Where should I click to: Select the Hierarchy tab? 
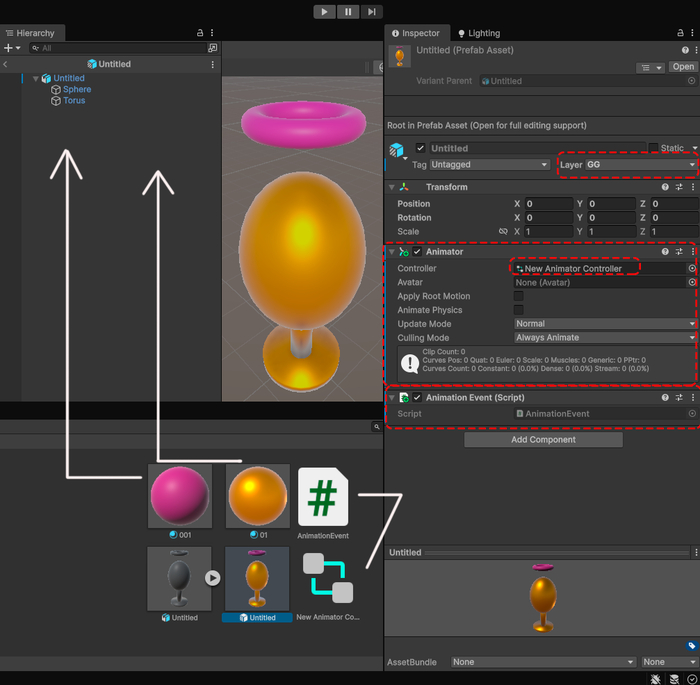point(35,33)
